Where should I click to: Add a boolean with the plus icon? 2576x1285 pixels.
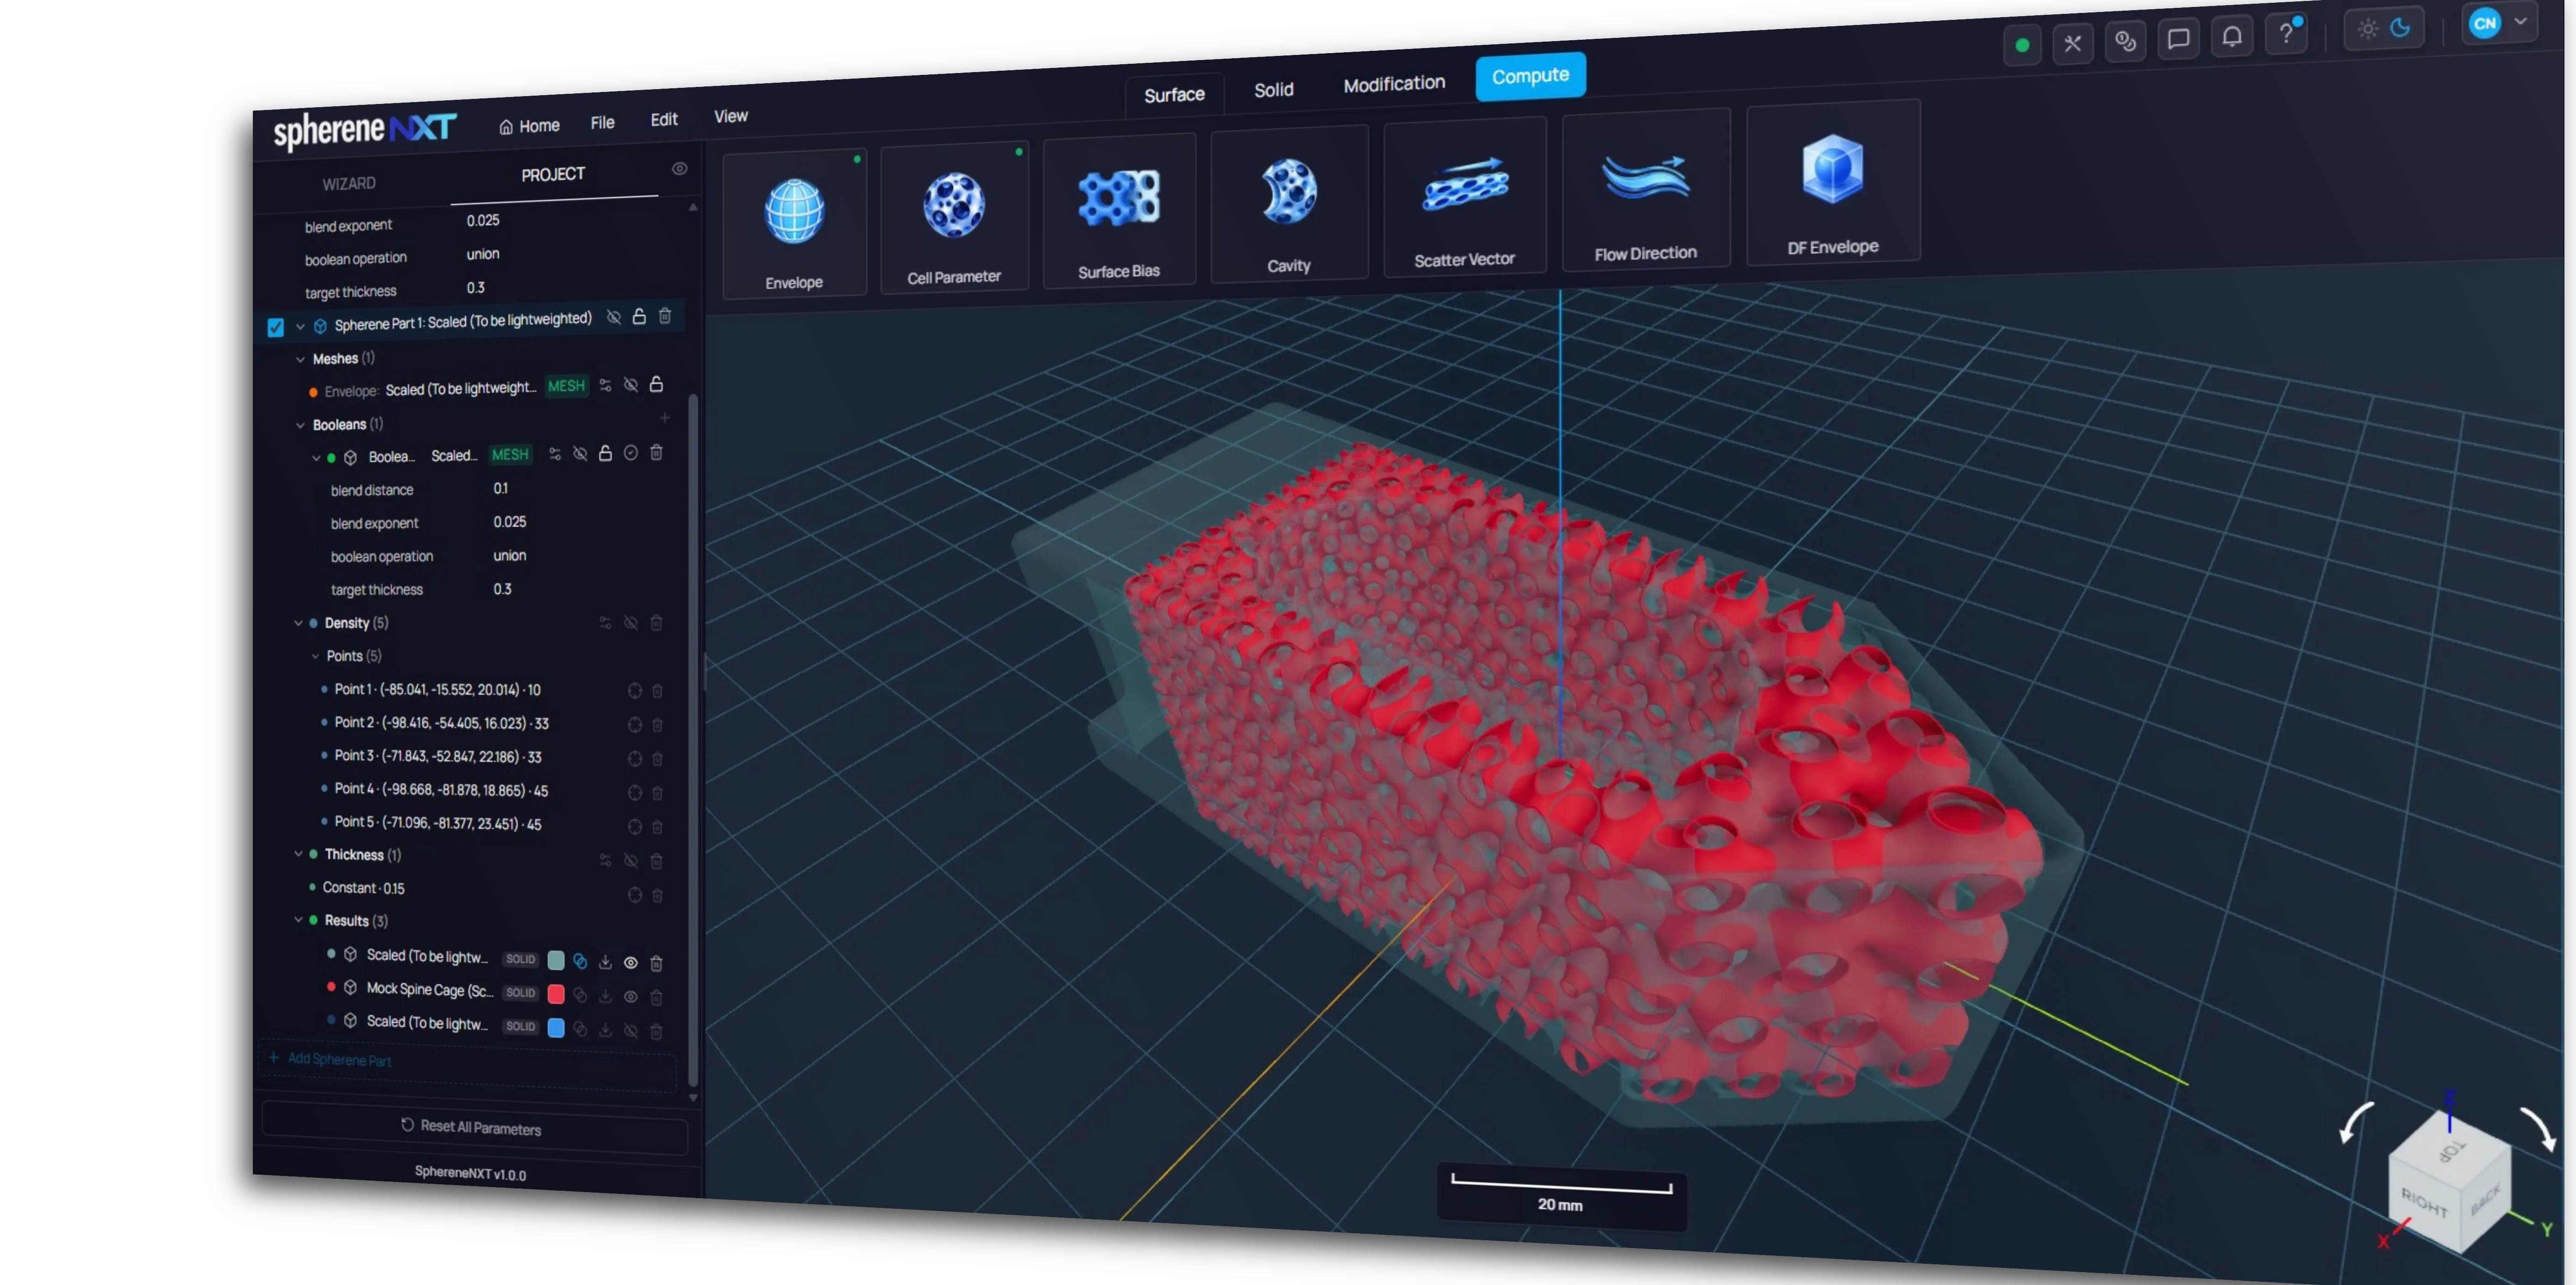[x=665, y=418]
